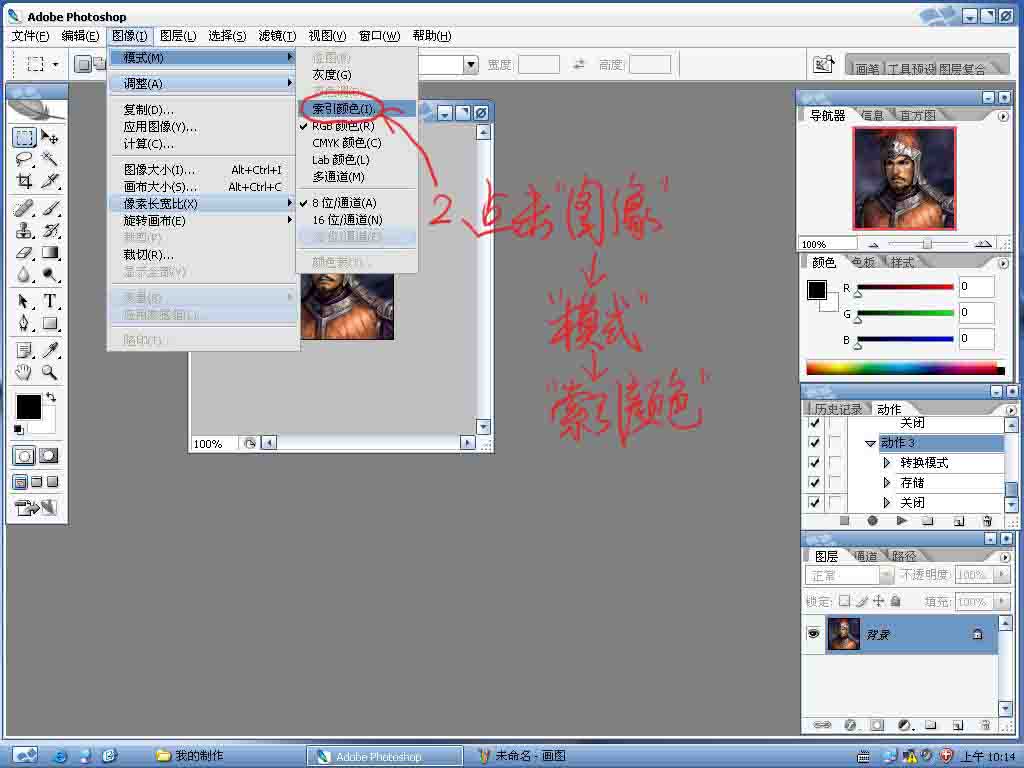Select the Eyedropper tool
1024x768 pixels.
click(x=50, y=351)
